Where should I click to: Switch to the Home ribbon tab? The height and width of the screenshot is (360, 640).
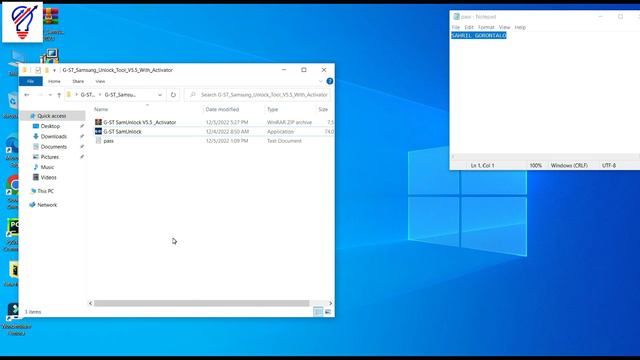coord(54,81)
